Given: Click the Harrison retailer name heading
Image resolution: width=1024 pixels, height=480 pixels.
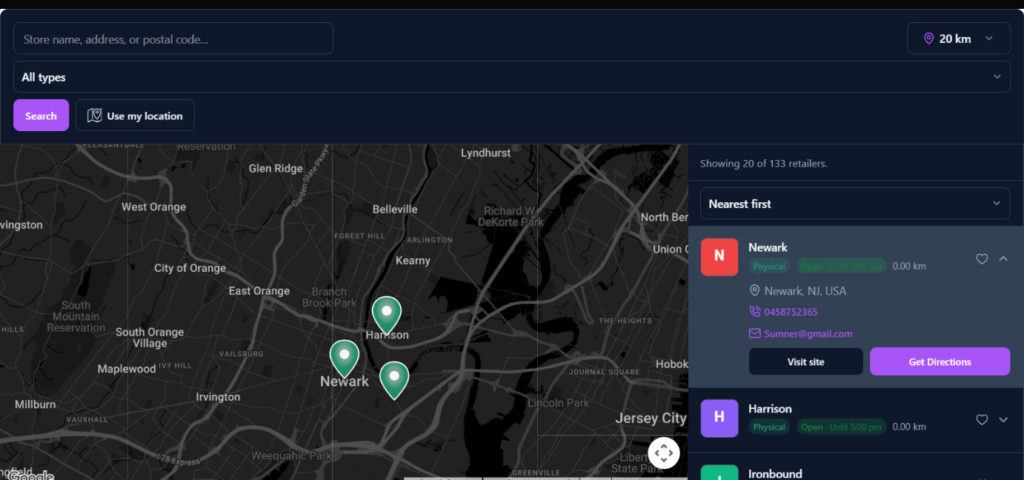Looking at the screenshot, I should click(x=770, y=409).
